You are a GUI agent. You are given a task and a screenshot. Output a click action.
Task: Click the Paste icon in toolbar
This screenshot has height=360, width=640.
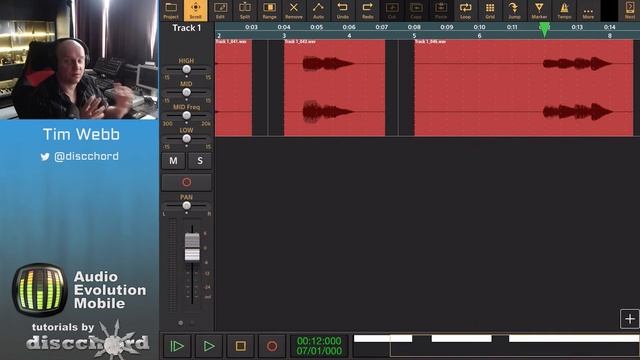pyautogui.click(x=441, y=10)
